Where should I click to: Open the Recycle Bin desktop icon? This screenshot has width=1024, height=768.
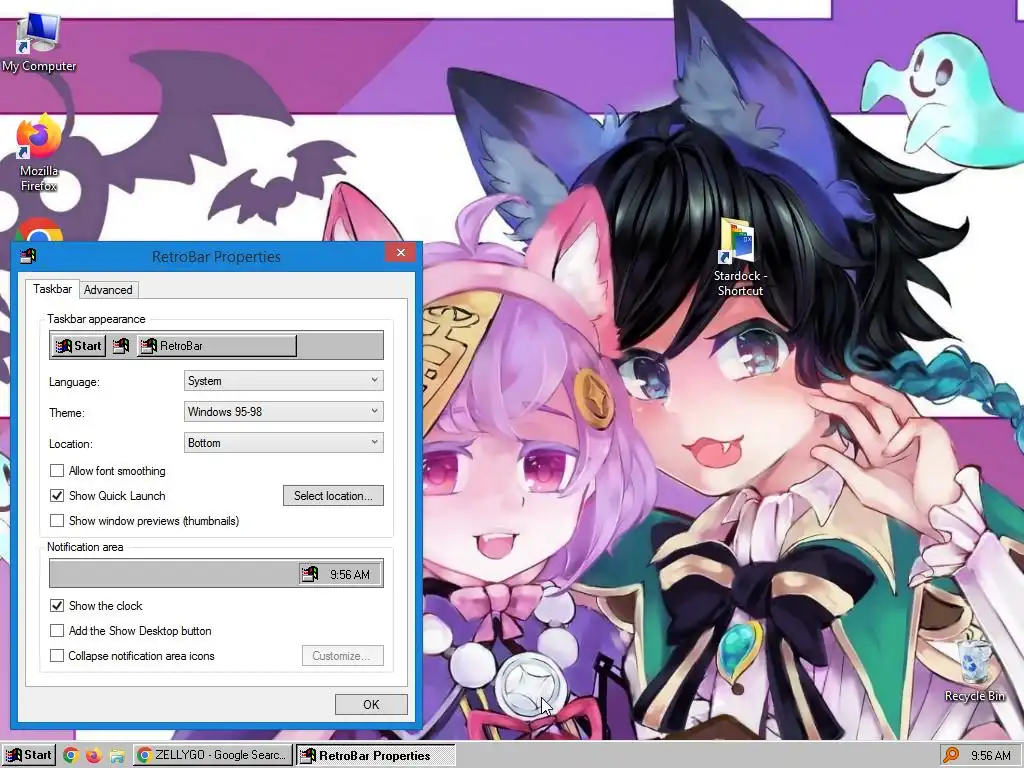click(x=974, y=671)
